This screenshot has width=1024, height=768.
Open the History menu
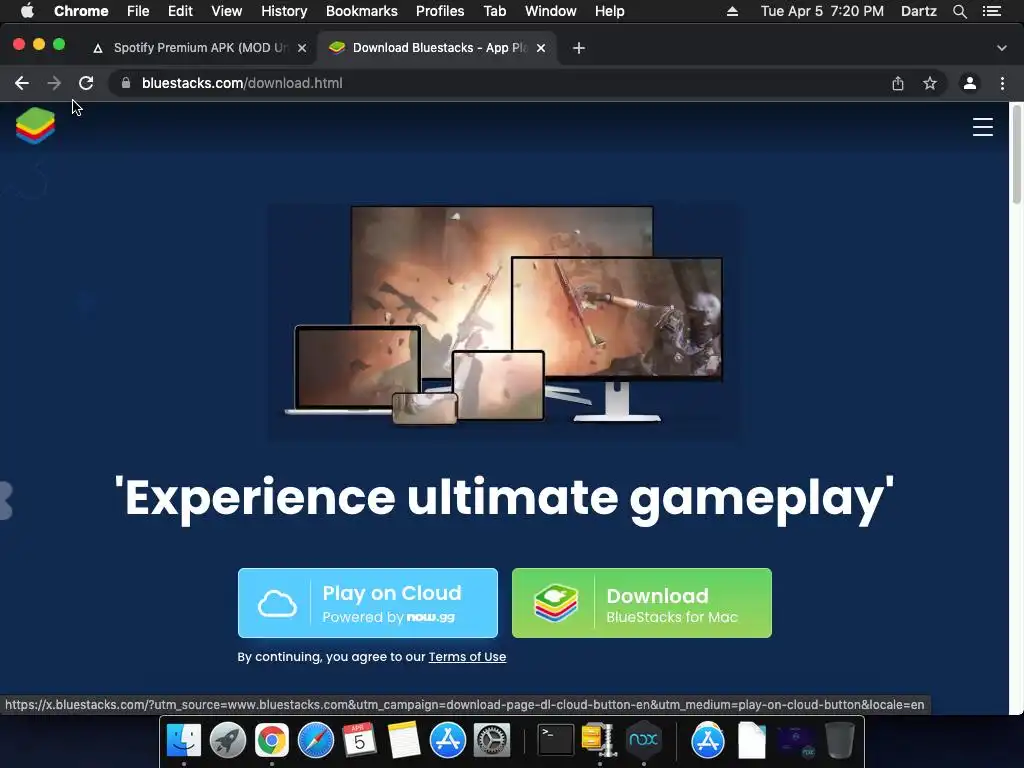click(x=284, y=11)
